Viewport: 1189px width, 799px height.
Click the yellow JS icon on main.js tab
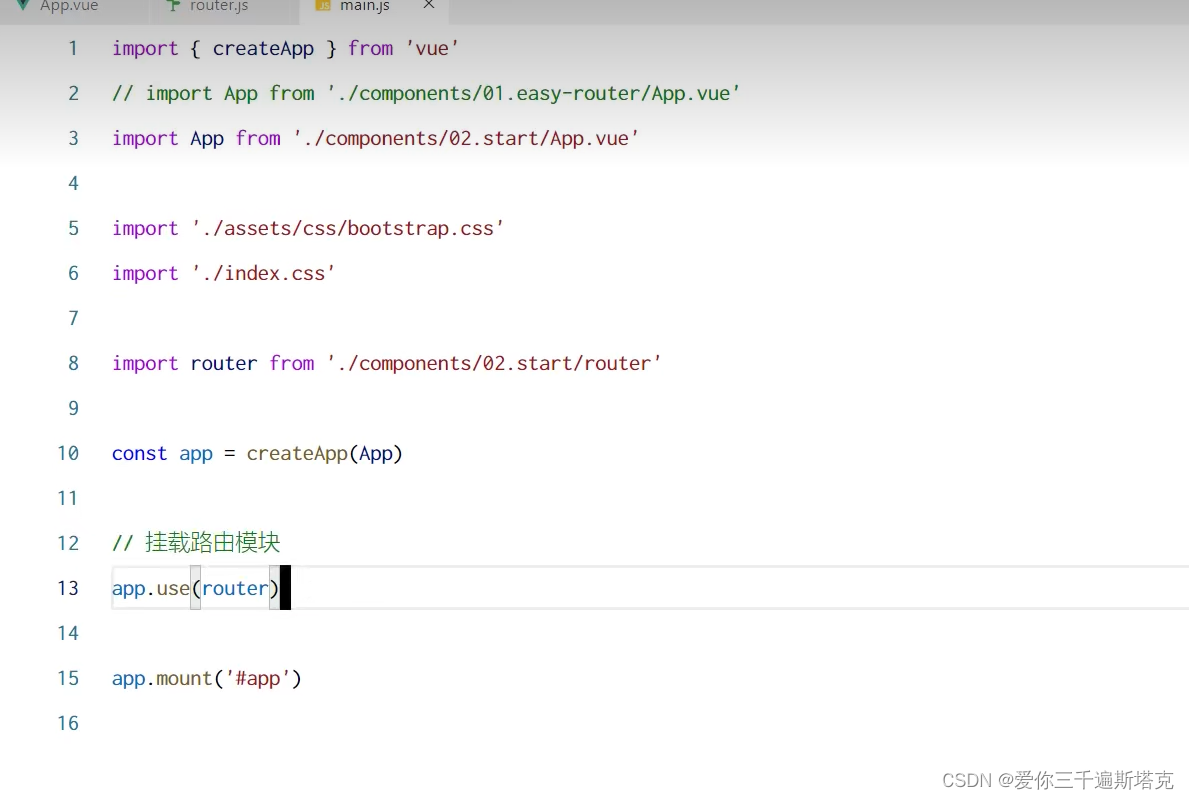[322, 5]
